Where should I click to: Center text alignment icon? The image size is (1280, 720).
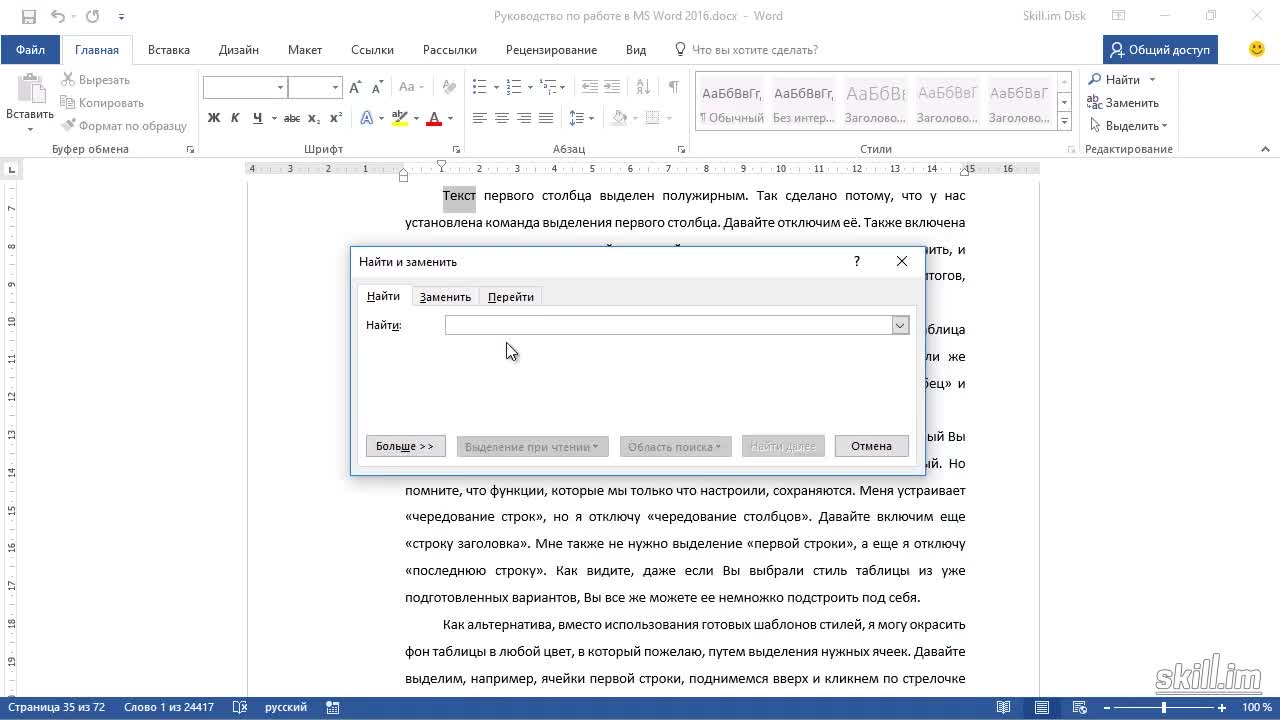click(502, 118)
